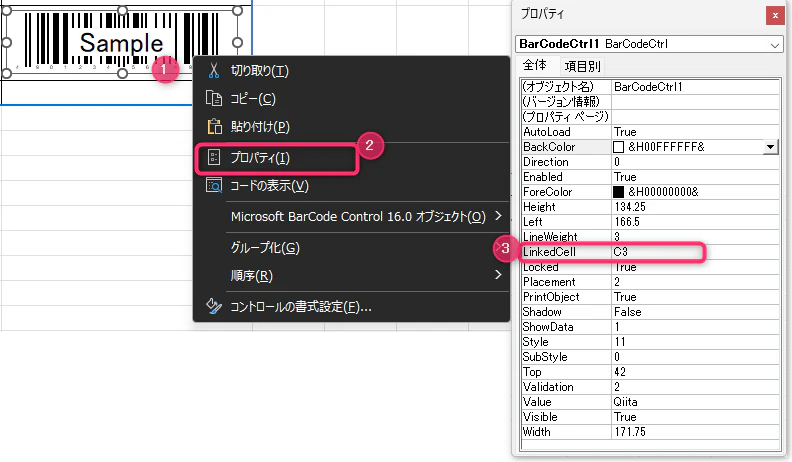Click Shadow value False
Screen dimensions: 792x462
coord(627,312)
